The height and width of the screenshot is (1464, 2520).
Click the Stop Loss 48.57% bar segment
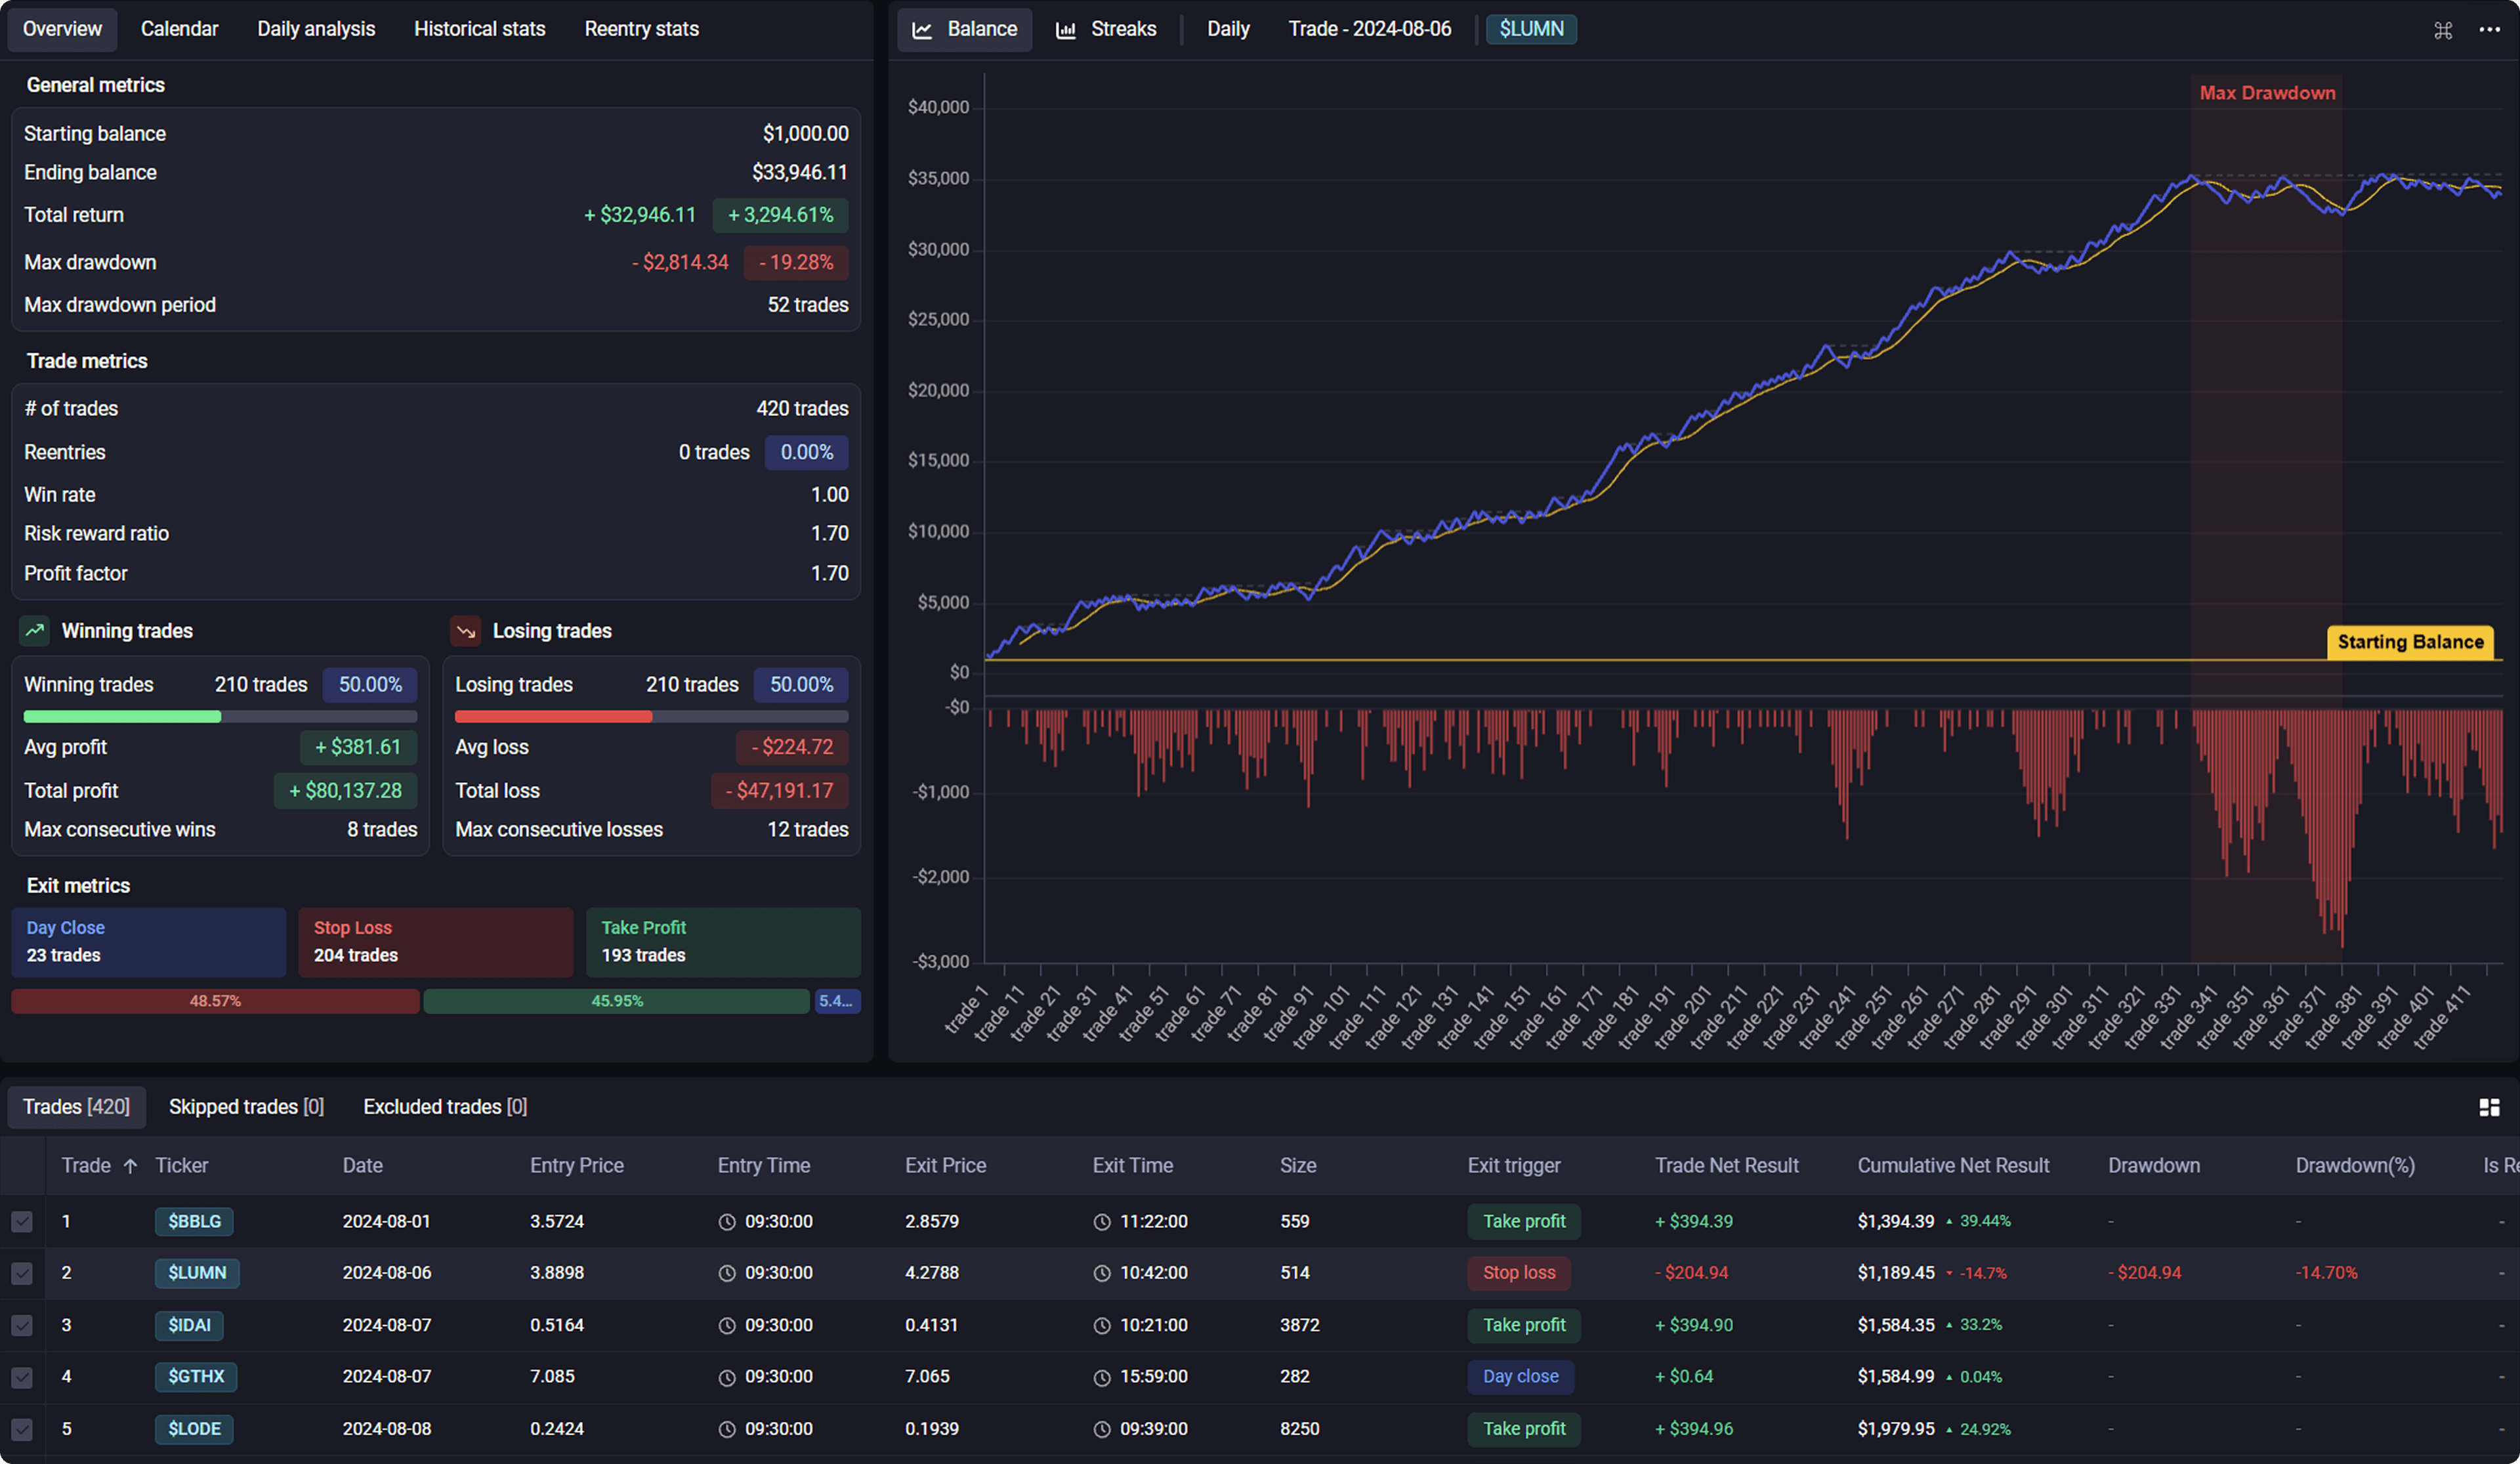215,1001
